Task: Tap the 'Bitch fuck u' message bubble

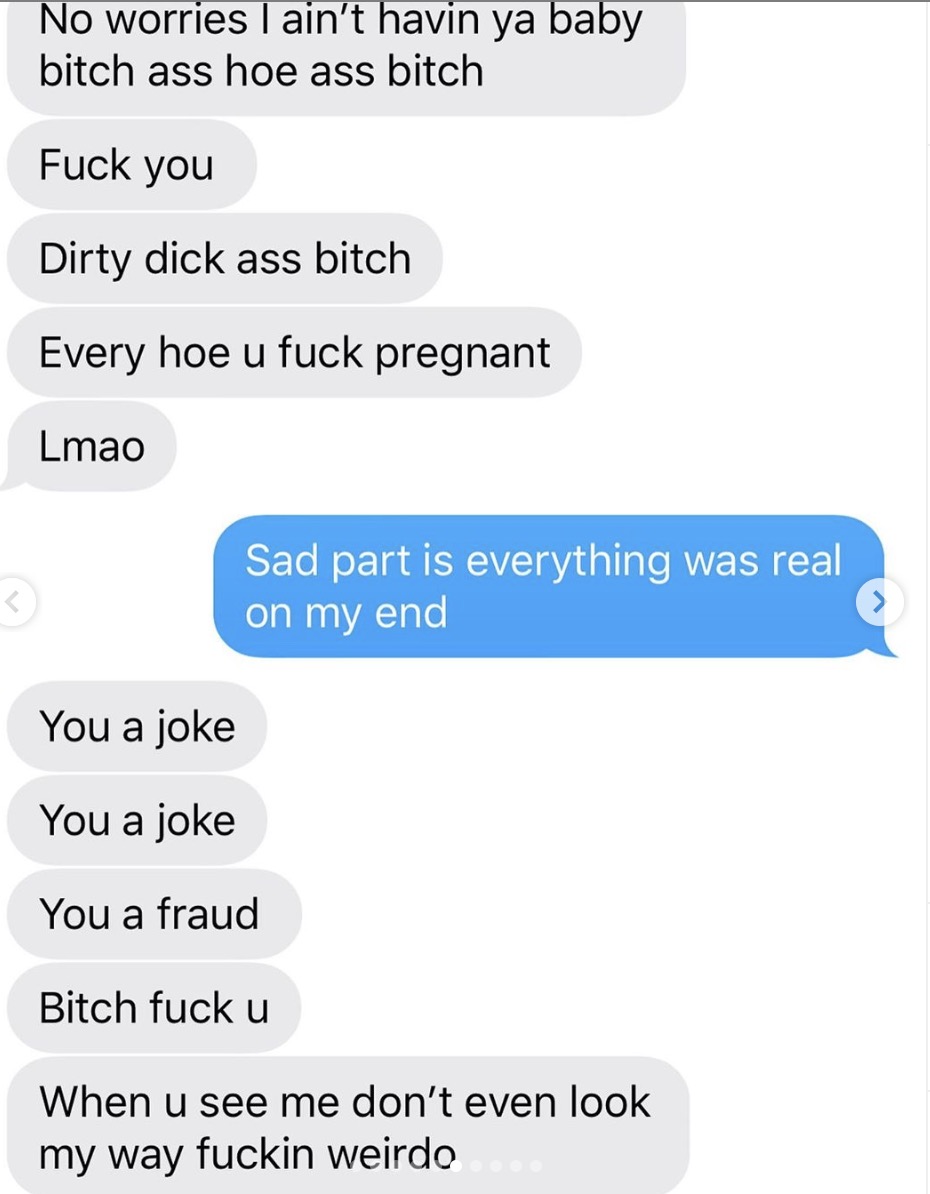Action: pos(154,1007)
